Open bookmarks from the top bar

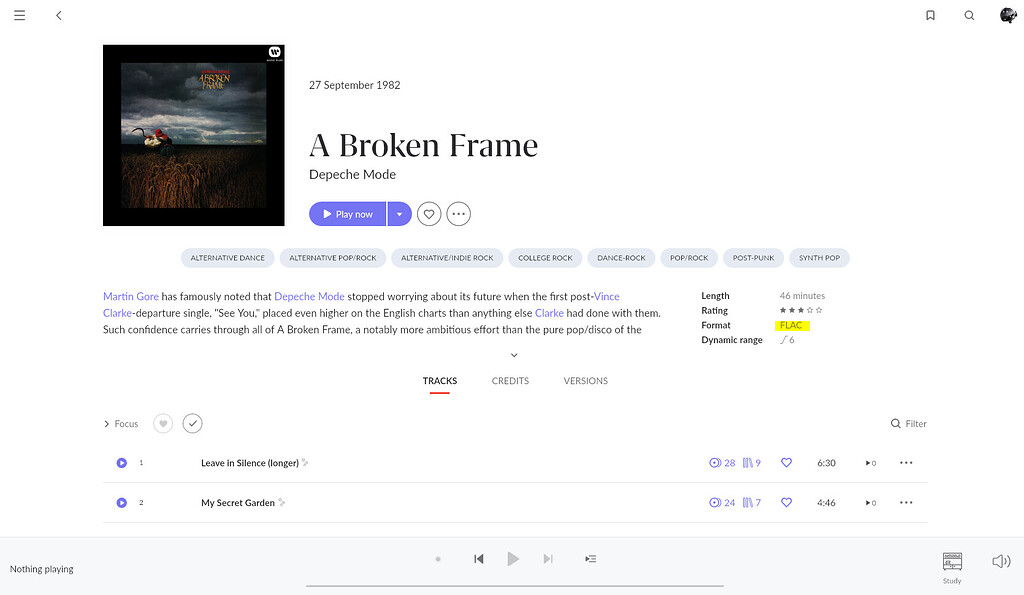coord(930,15)
